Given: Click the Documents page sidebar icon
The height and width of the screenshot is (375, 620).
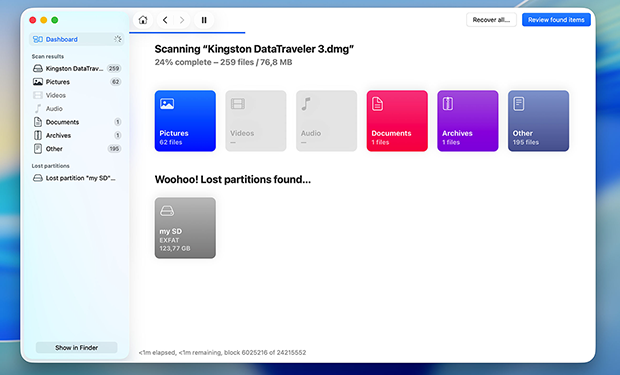Looking at the screenshot, I should (38, 122).
